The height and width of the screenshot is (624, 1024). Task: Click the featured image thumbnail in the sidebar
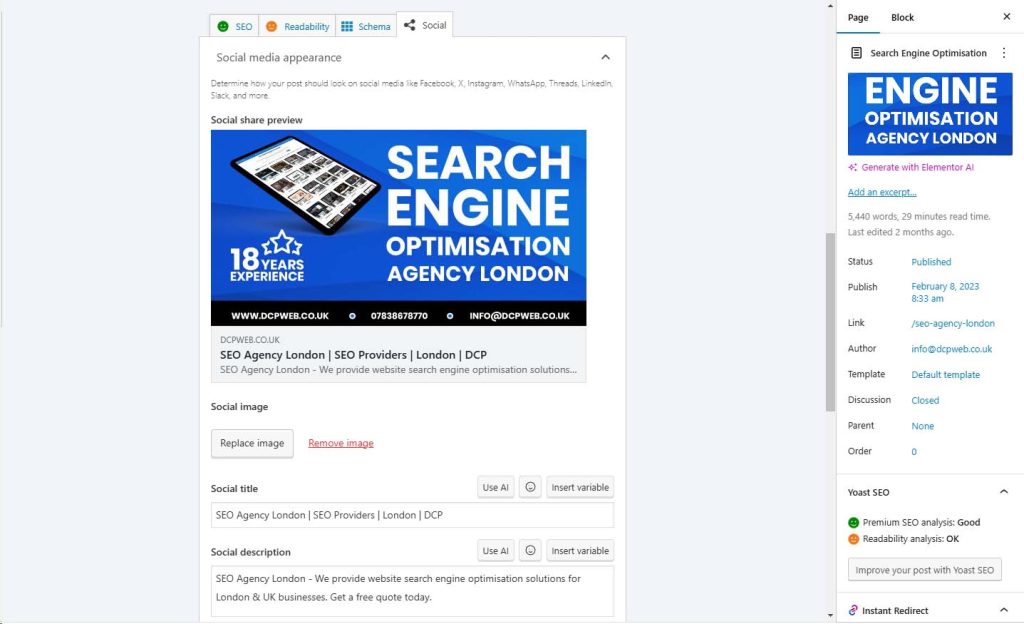tap(930, 114)
